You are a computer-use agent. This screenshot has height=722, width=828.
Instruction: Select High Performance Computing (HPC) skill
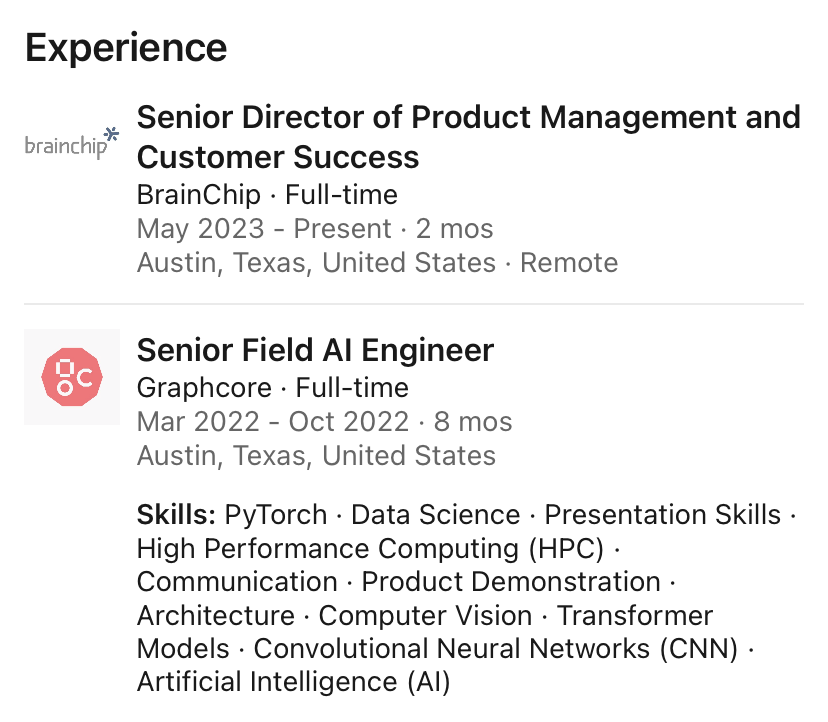(370, 548)
